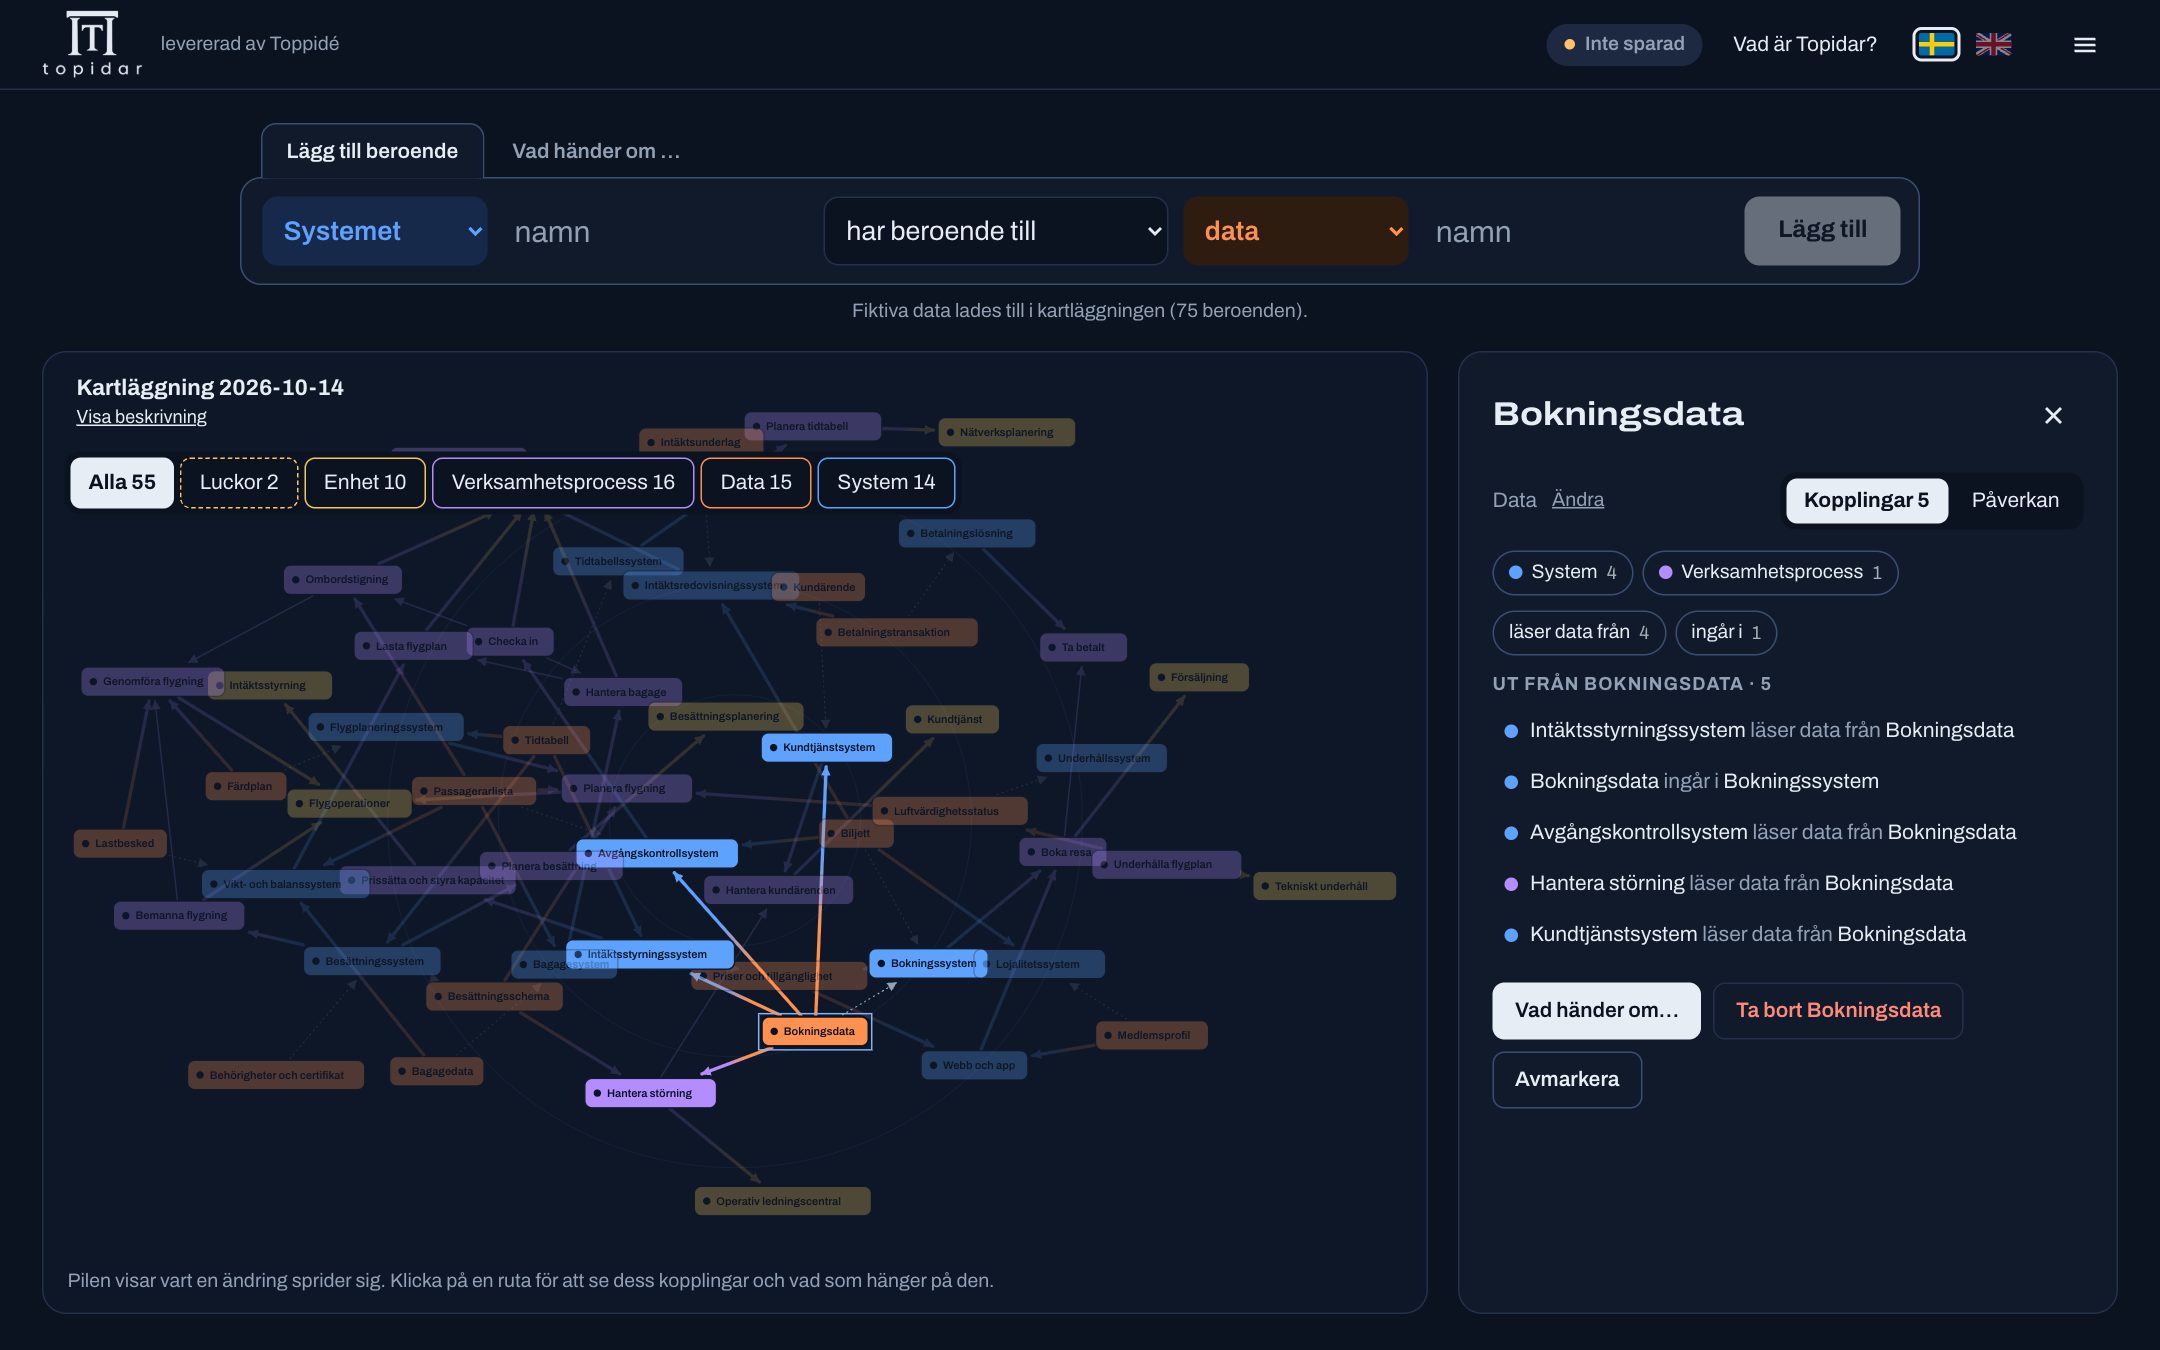The image size is (2160, 1350).
Task: Switch to Vad händer om … tab
Action: 596,151
